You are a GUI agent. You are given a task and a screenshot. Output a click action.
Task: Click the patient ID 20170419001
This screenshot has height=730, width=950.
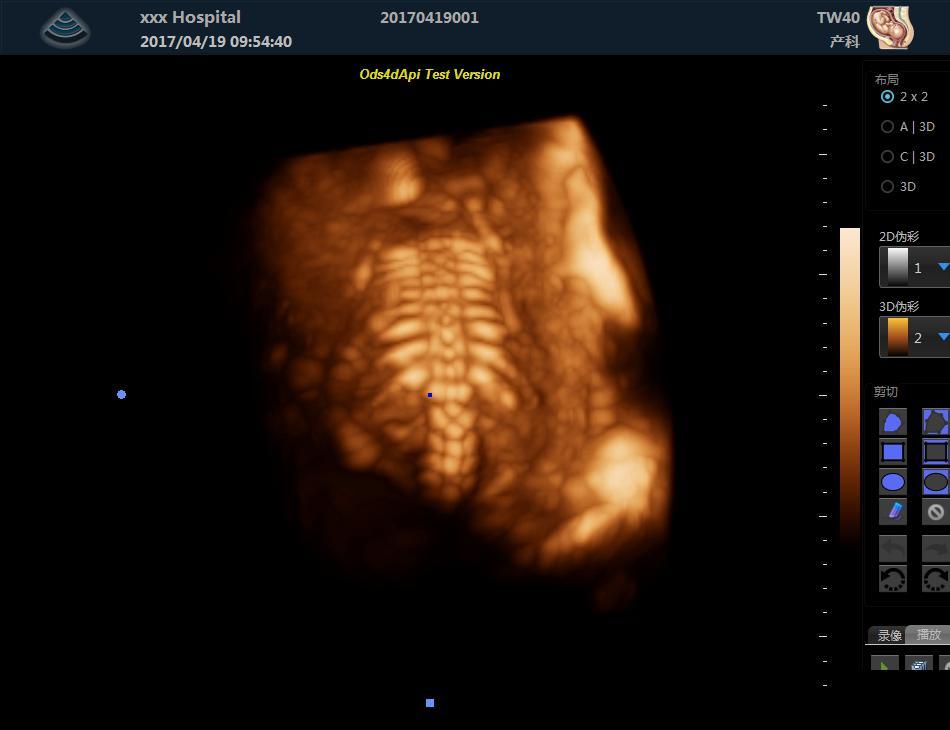tap(430, 18)
